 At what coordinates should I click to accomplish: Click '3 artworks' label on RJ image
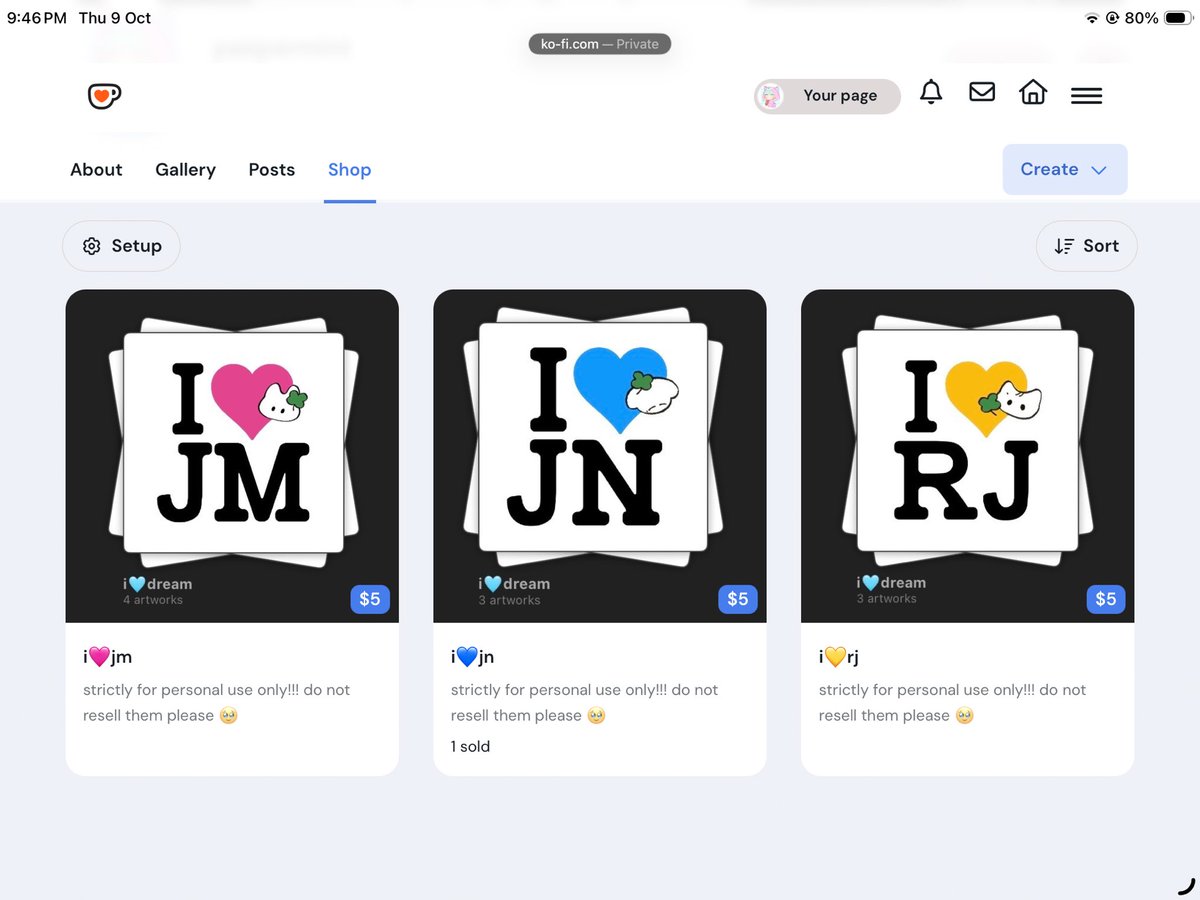coord(887,599)
